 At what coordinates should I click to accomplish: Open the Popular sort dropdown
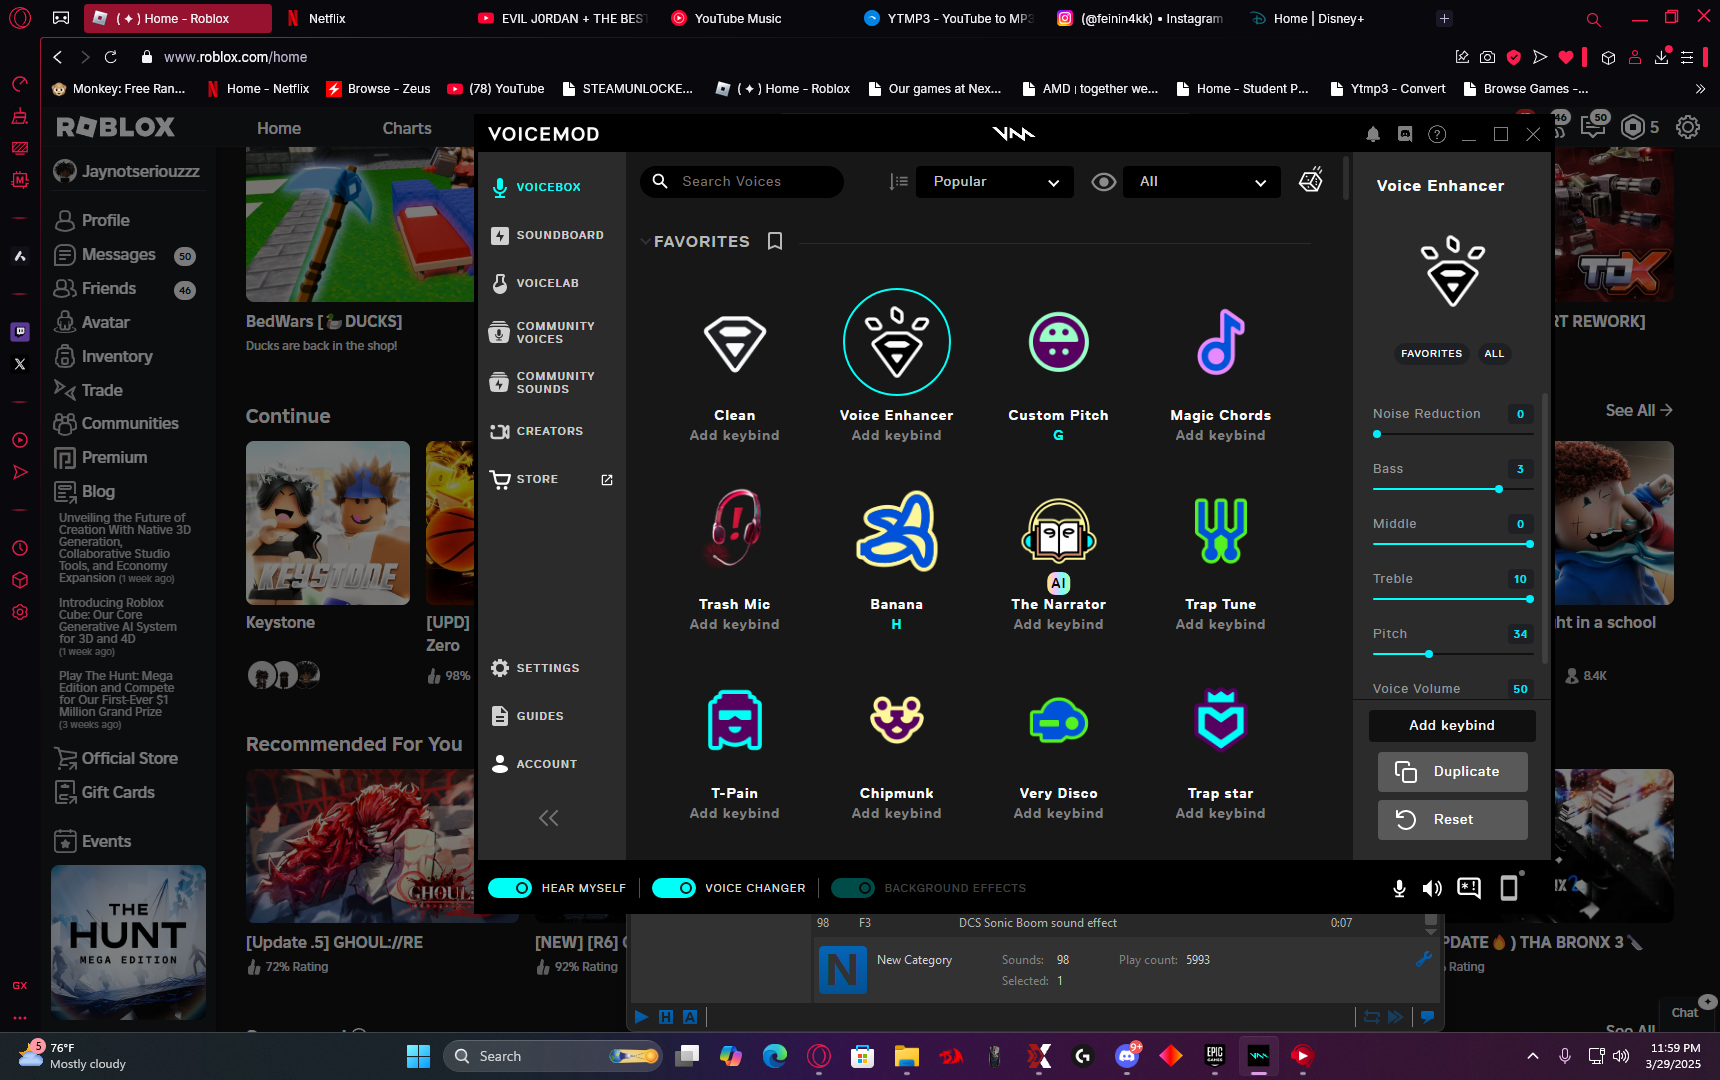(x=995, y=182)
